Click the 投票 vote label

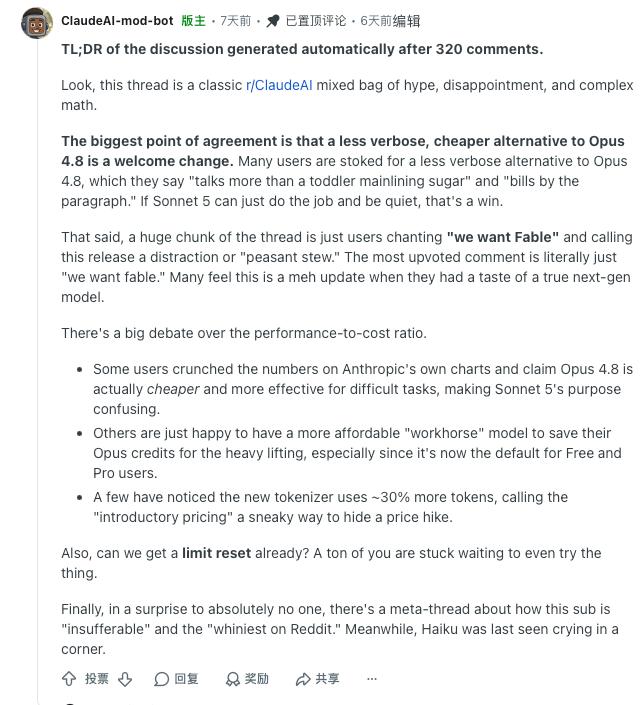97,678
